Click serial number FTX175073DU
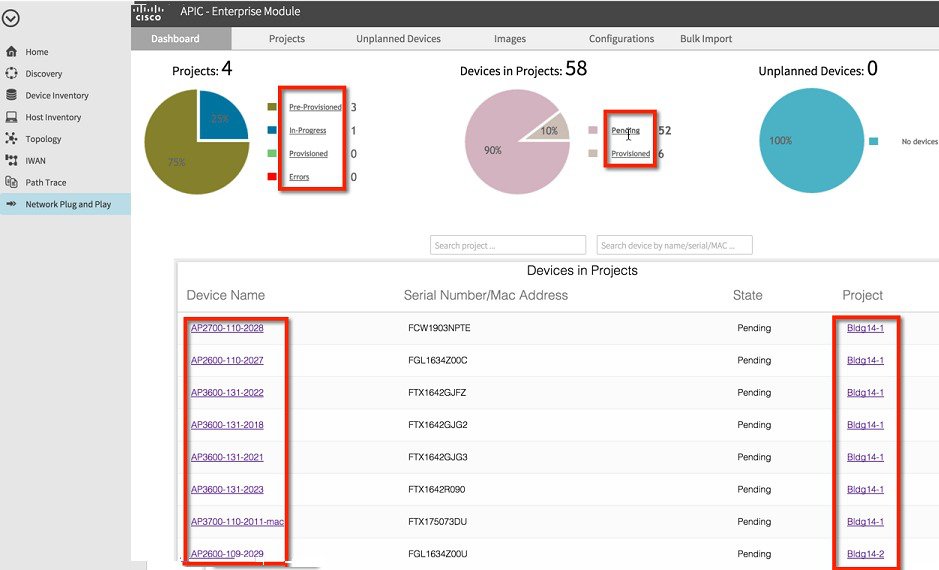 pyautogui.click(x=437, y=522)
